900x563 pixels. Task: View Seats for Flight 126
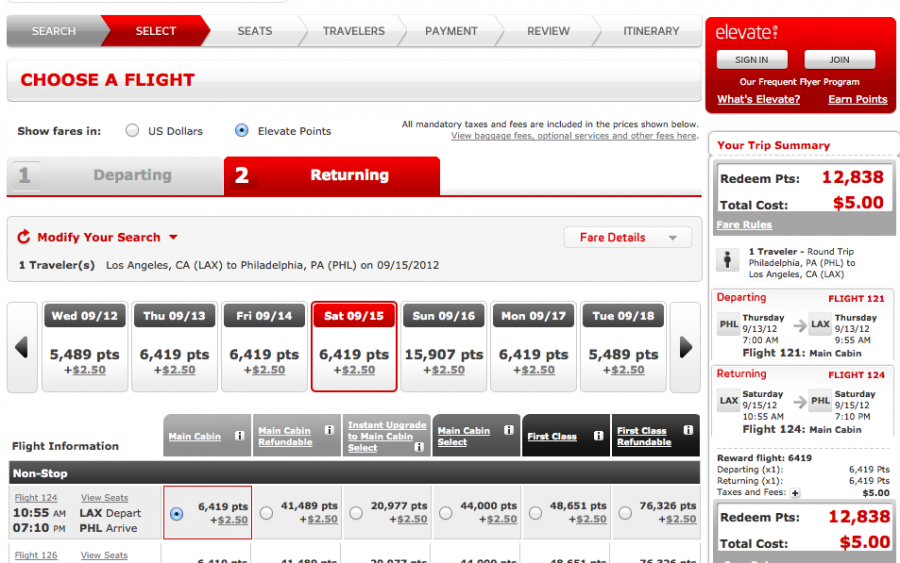pos(104,555)
